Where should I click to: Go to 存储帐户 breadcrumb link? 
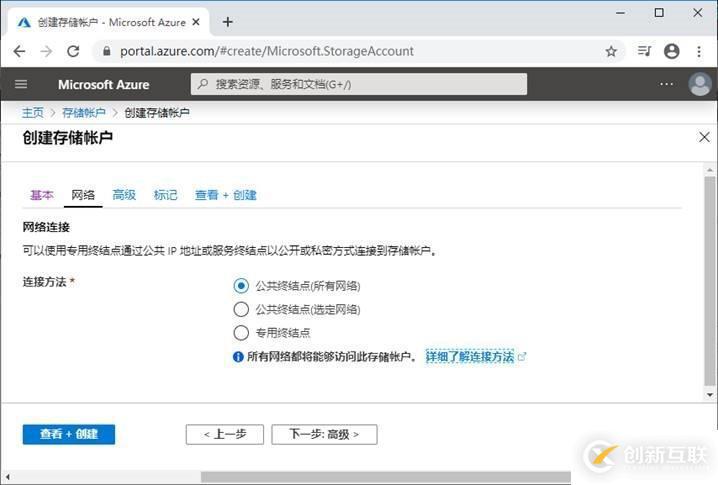tap(83, 113)
